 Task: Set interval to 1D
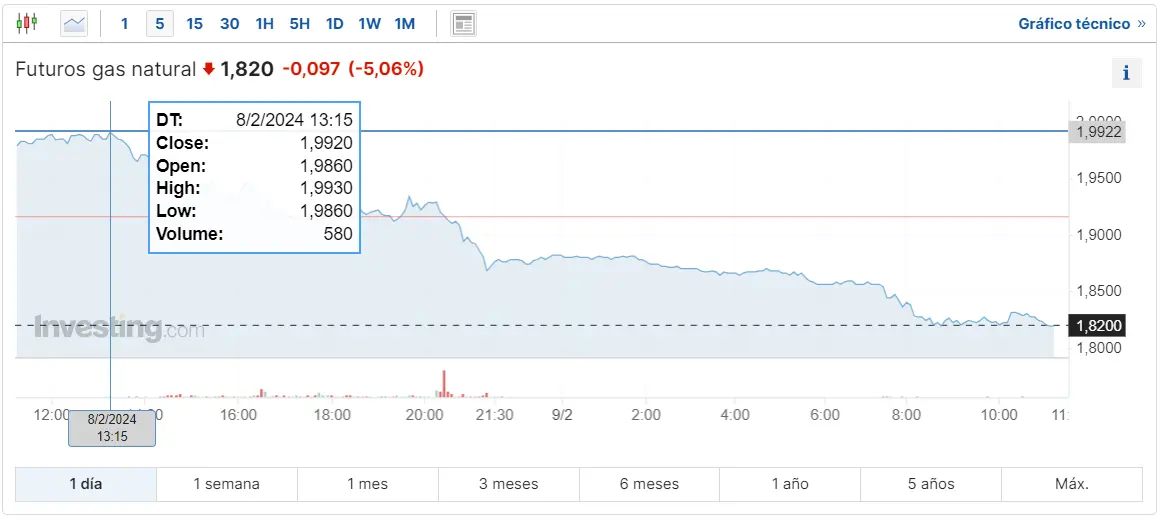(334, 23)
